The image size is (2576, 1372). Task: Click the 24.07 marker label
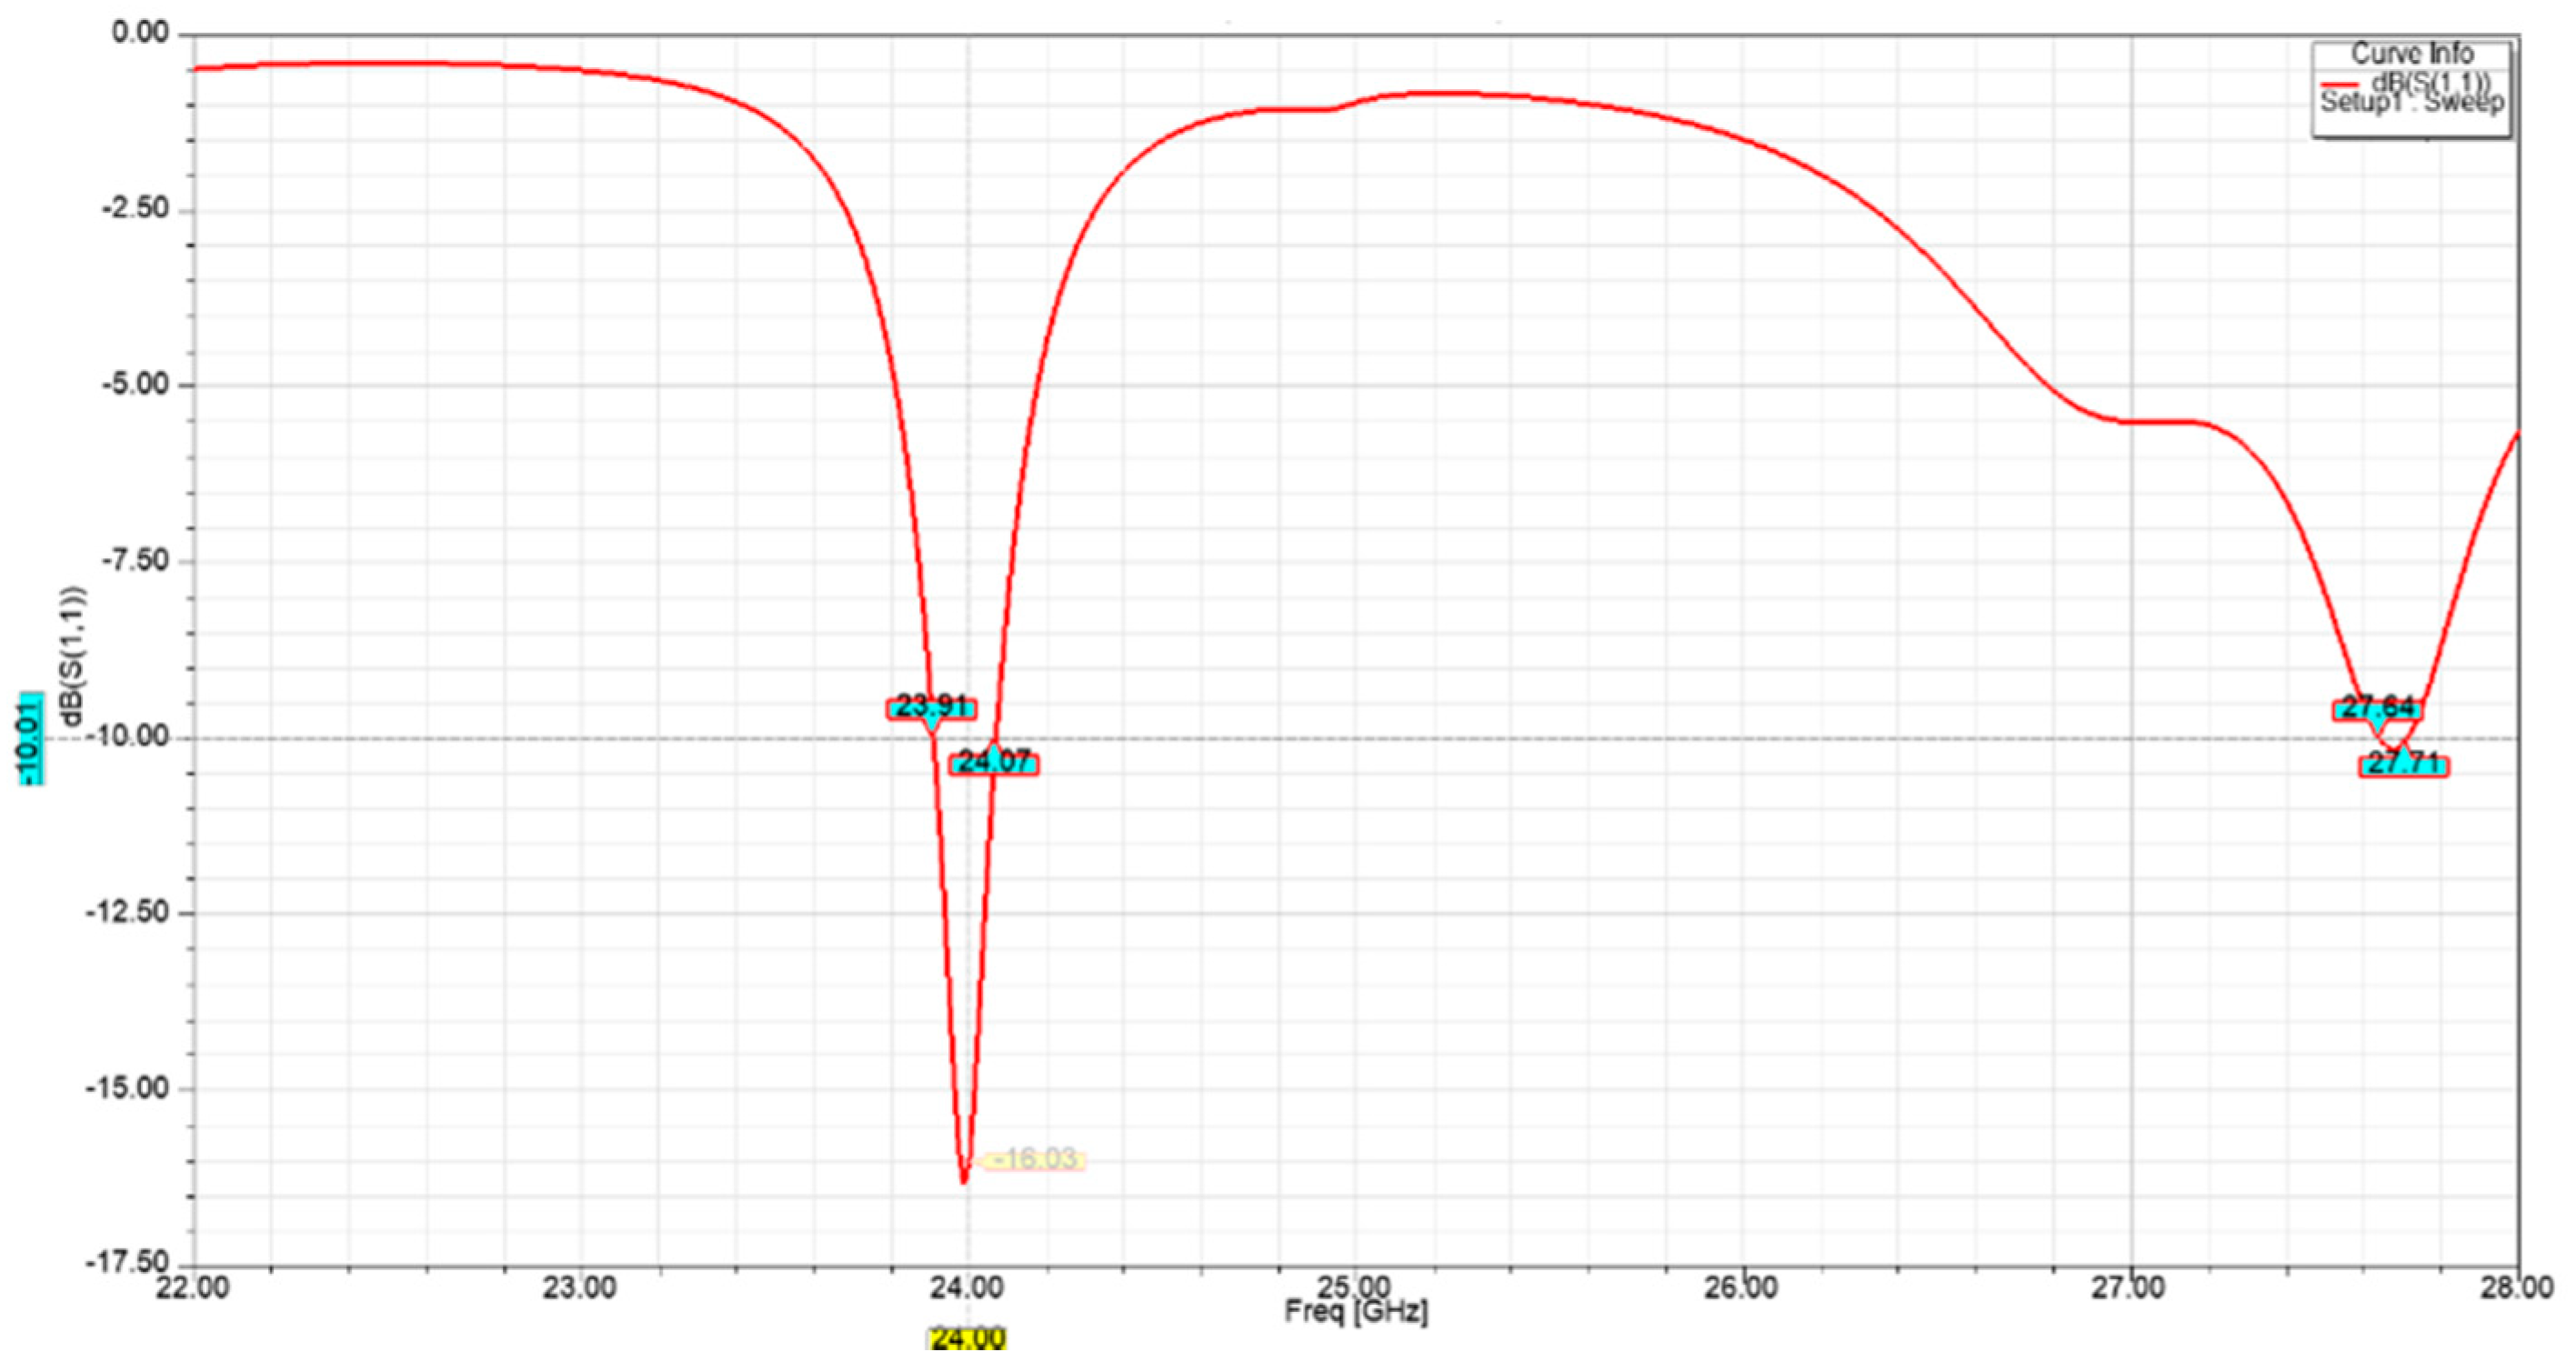(x=993, y=764)
